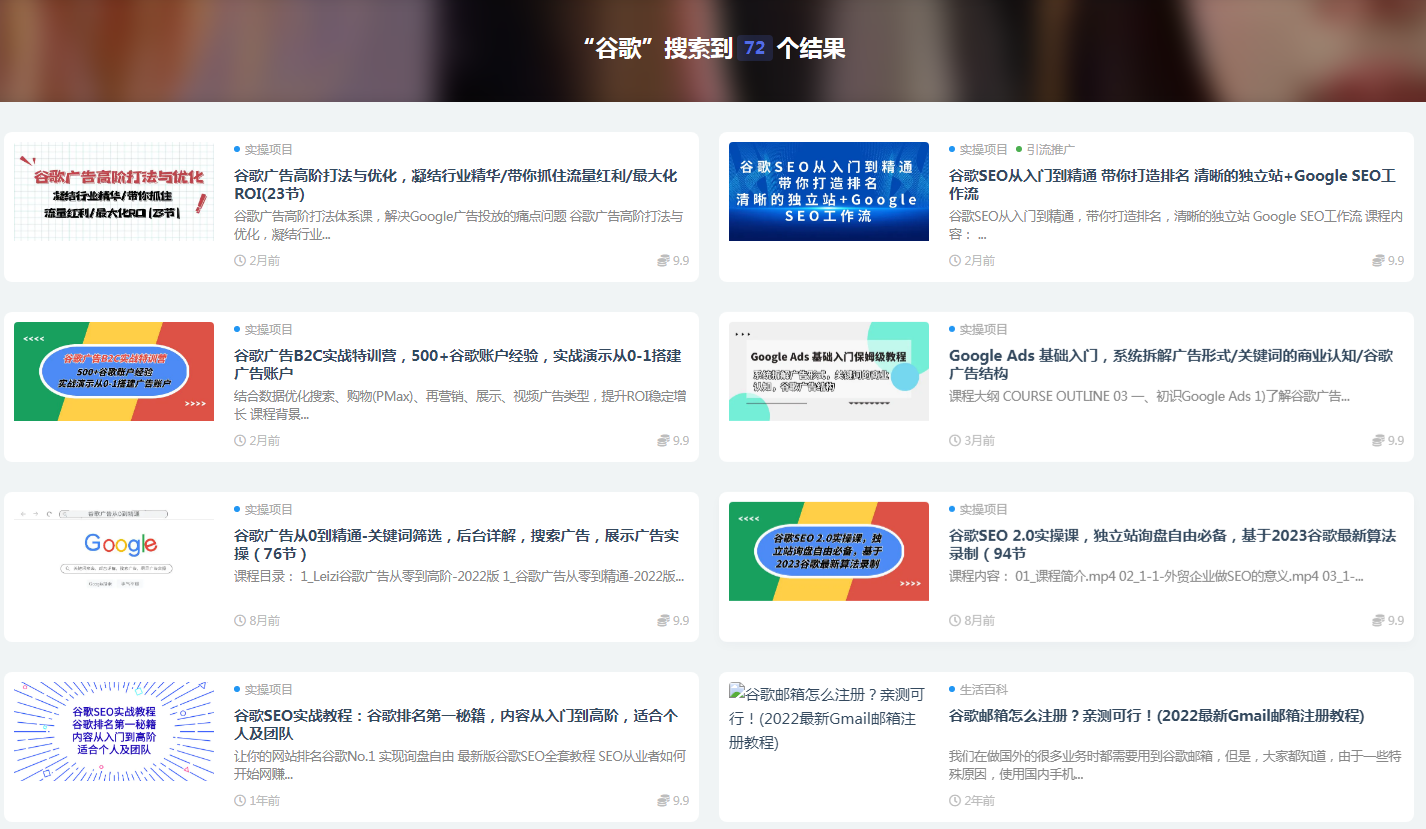The width and height of the screenshot is (1426, 829).
Task: Open the 谷歌邮箱怎么注册 article title
Action: click(x=1156, y=716)
